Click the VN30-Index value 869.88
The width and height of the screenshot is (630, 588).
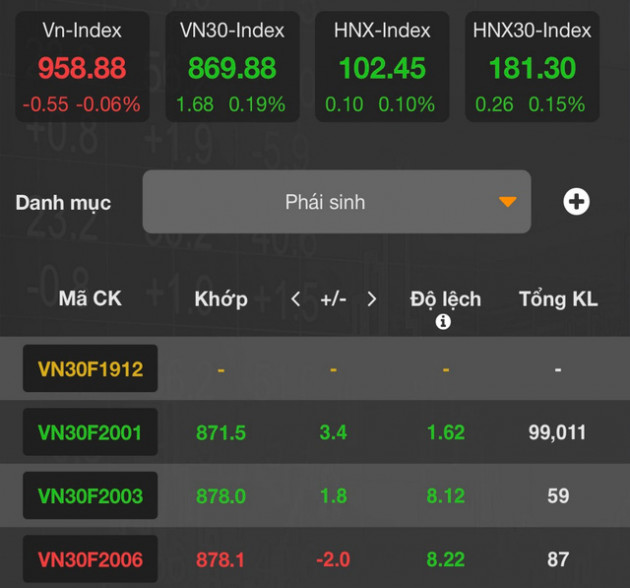[232, 68]
